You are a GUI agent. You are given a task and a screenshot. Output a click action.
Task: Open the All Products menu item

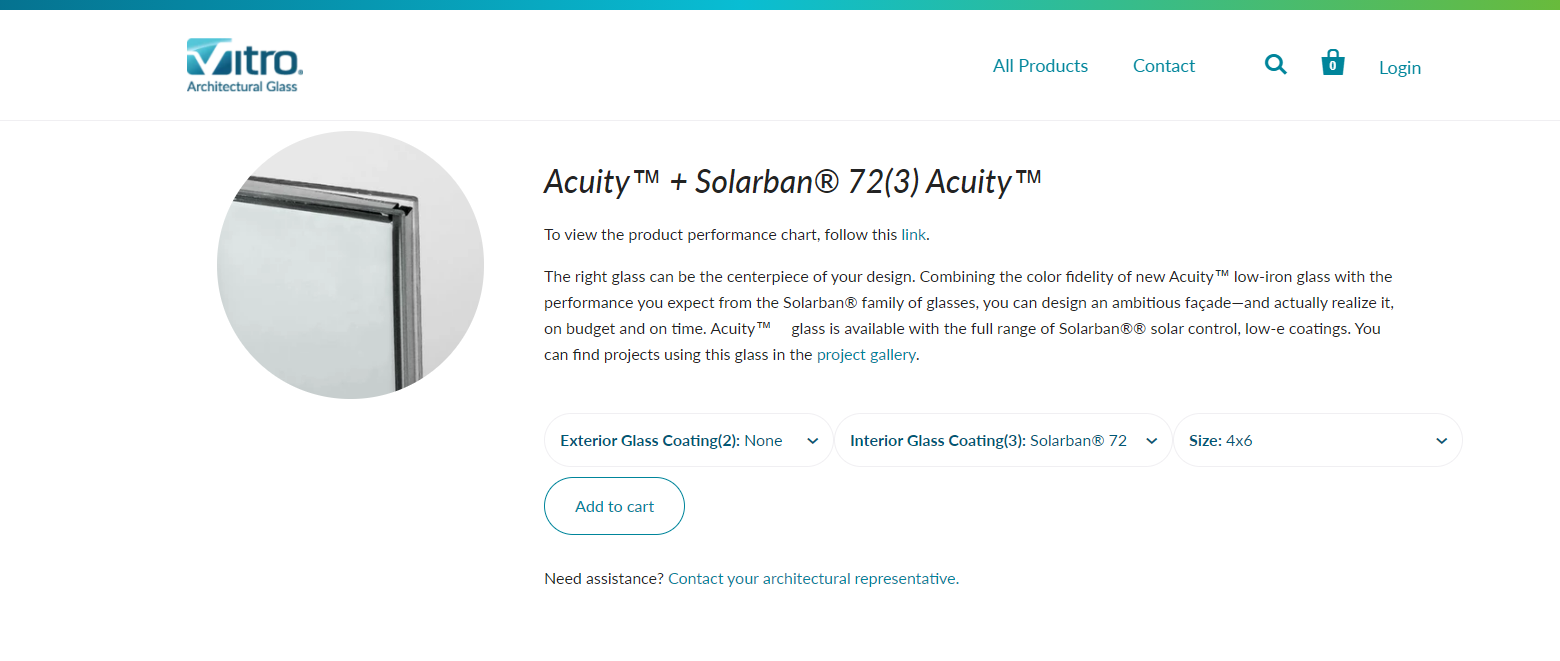(x=1040, y=66)
